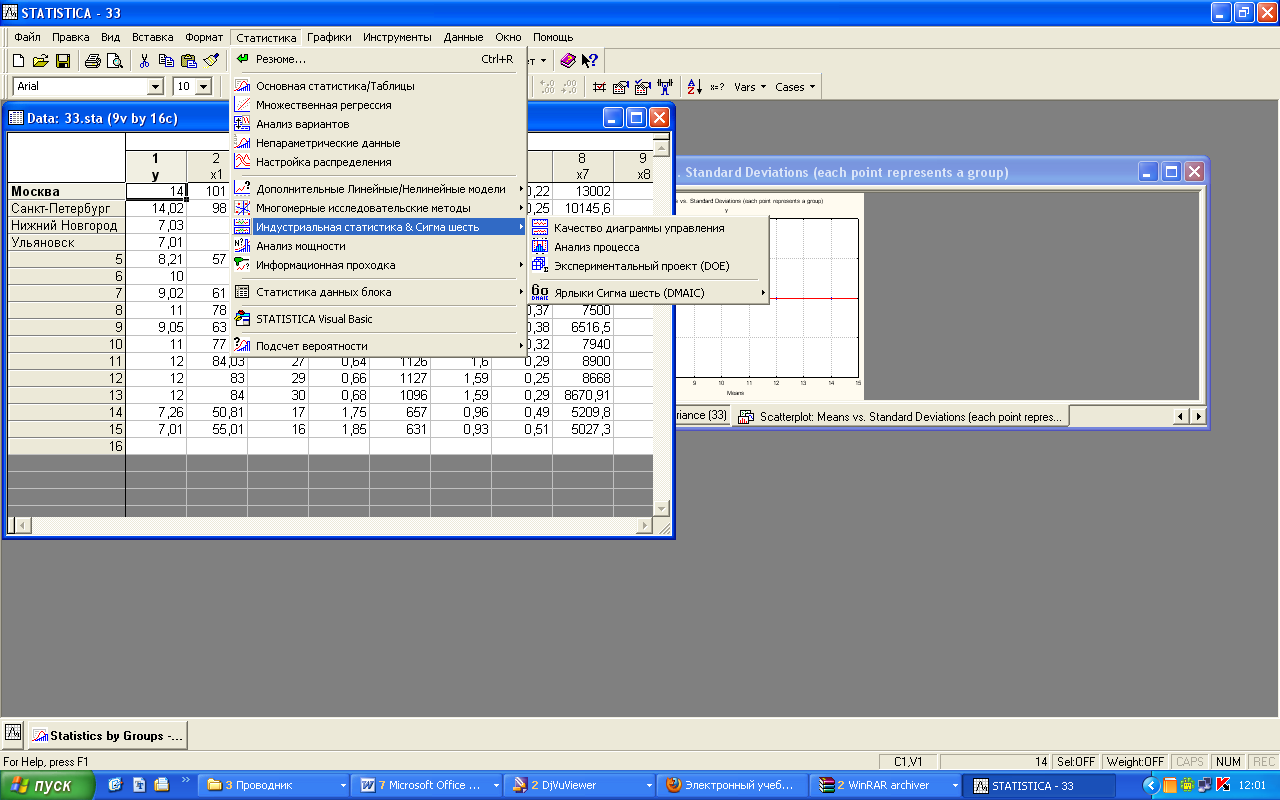Viewport: 1280px width, 800px height.
Task: Print with the printer toolbar icon
Action: (x=92, y=60)
